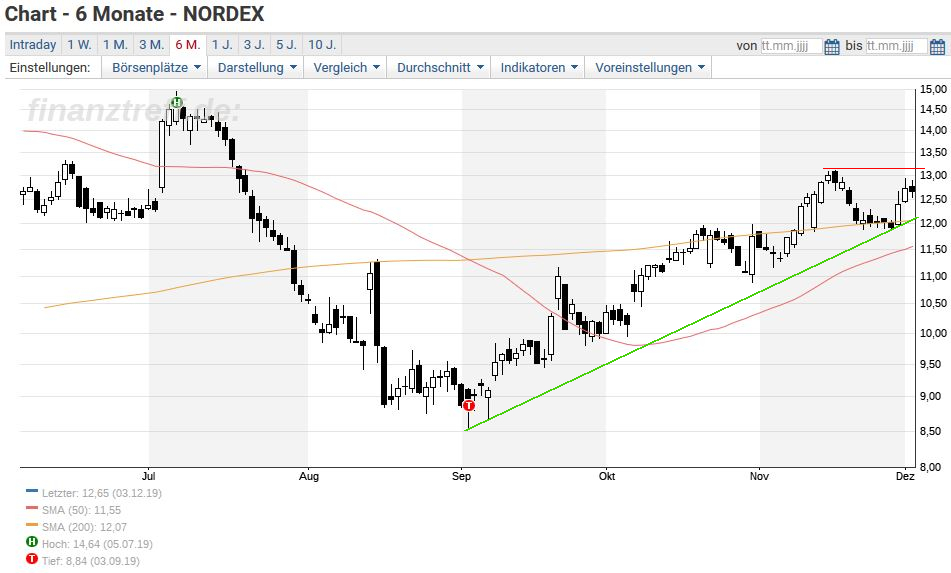This screenshot has height=573, width=951.
Task: Open the Voreinstellungen dropdown
Action: tap(649, 67)
